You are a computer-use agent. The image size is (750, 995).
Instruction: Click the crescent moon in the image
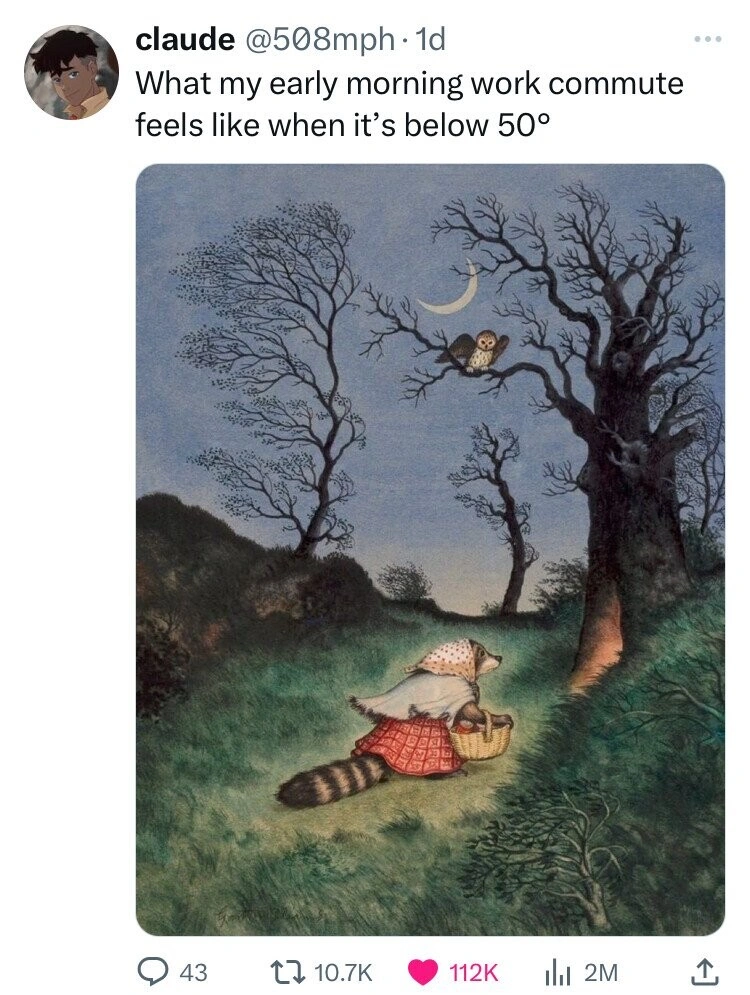point(451,289)
